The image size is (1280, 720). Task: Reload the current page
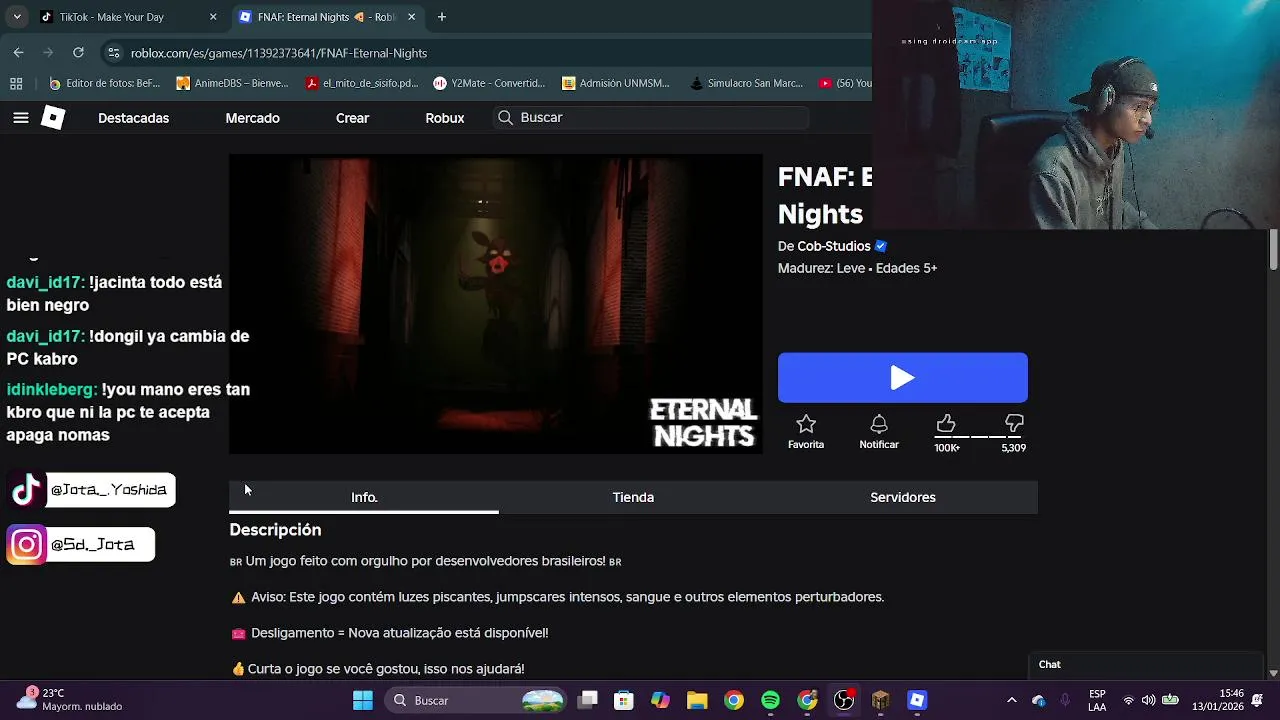78,53
